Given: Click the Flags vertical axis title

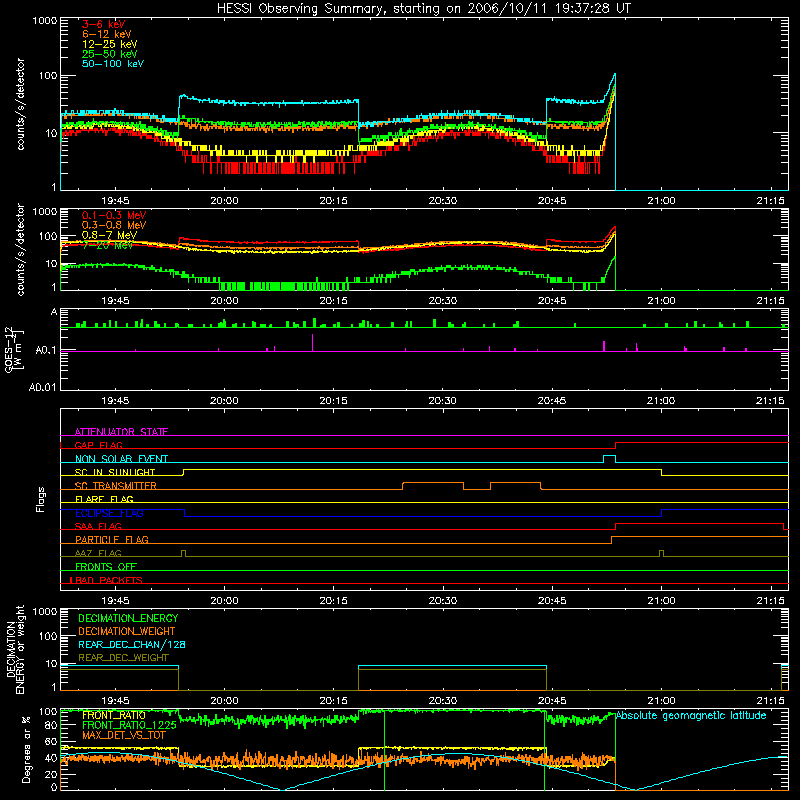Looking at the screenshot, I should [41, 499].
